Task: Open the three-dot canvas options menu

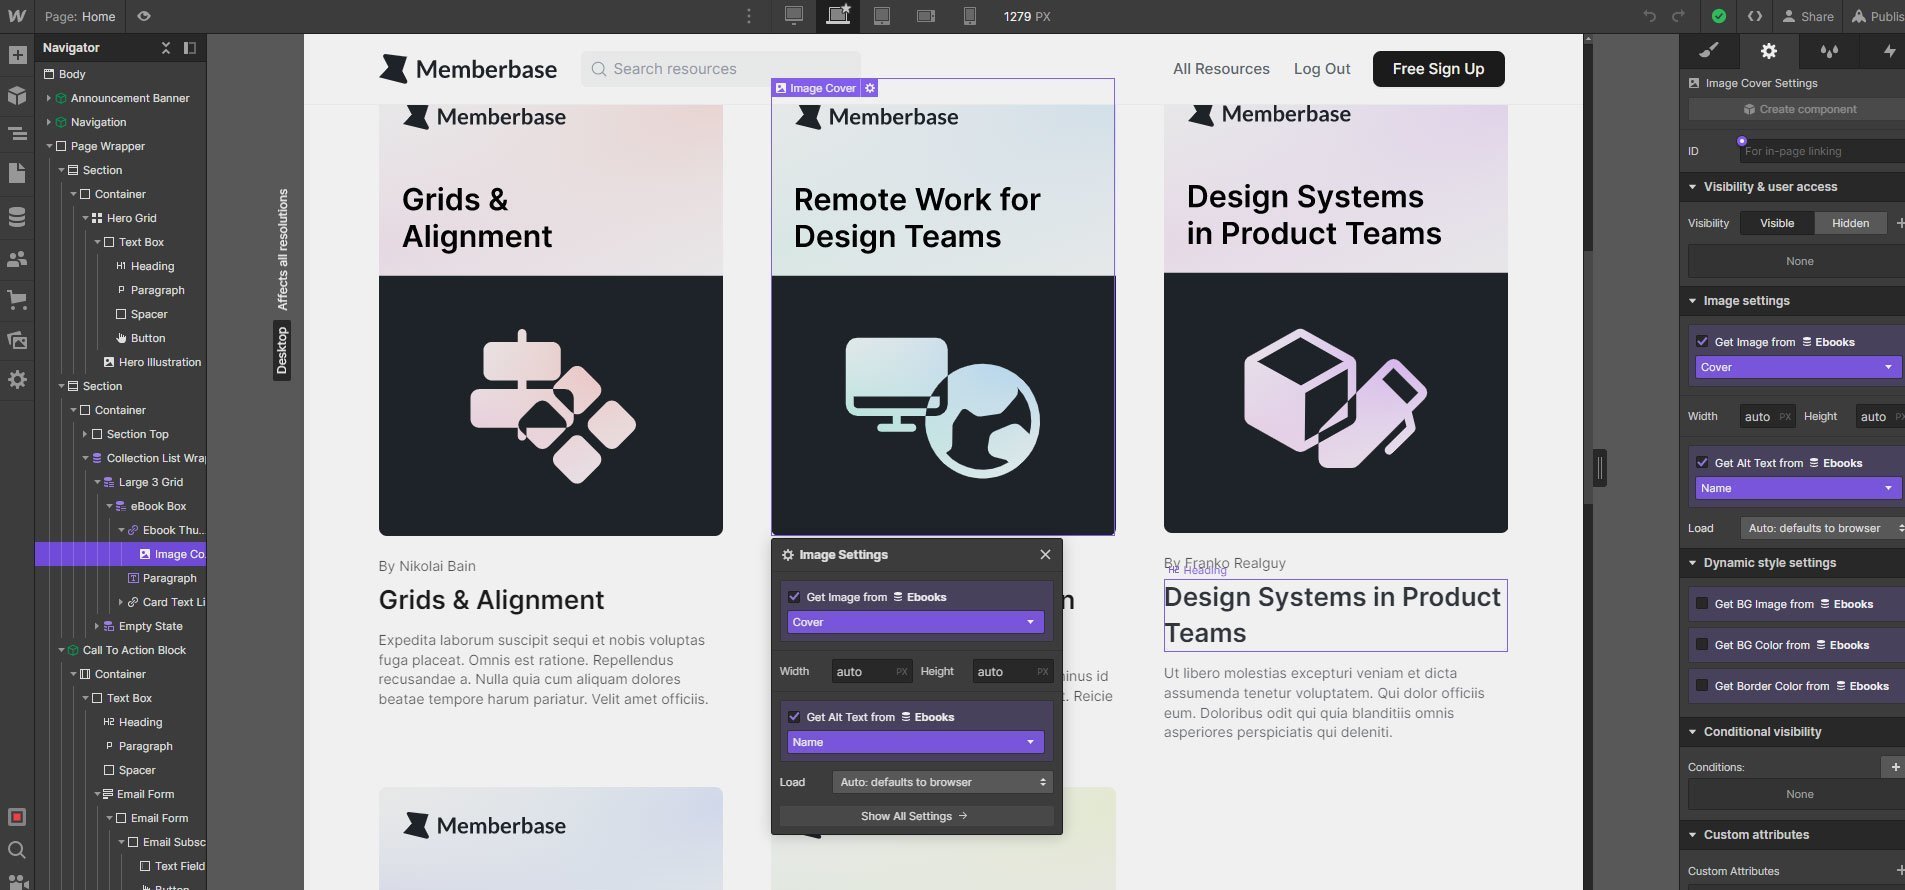Action: pyautogui.click(x=749, y=16)
